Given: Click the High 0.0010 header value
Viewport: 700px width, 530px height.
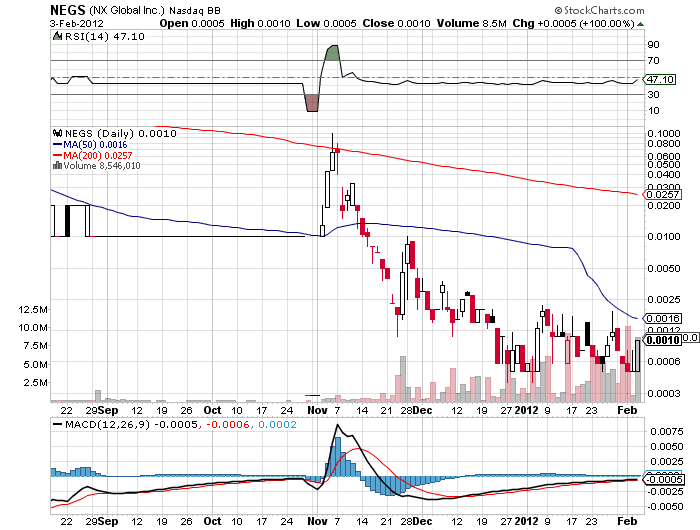Looking at the screenshot, I should (x=260, y=23).
